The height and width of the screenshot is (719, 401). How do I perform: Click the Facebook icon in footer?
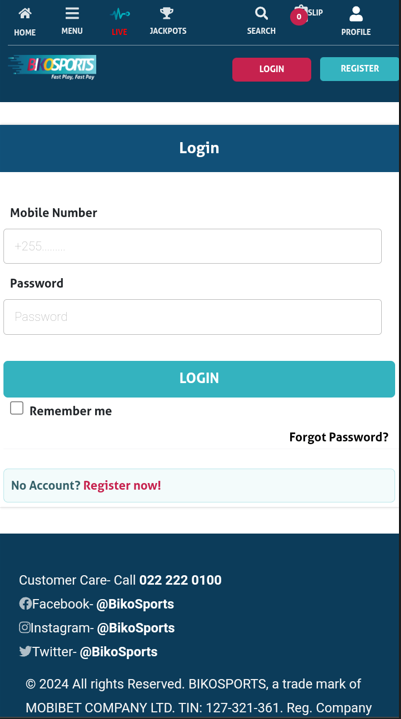[x=25, y=603]
